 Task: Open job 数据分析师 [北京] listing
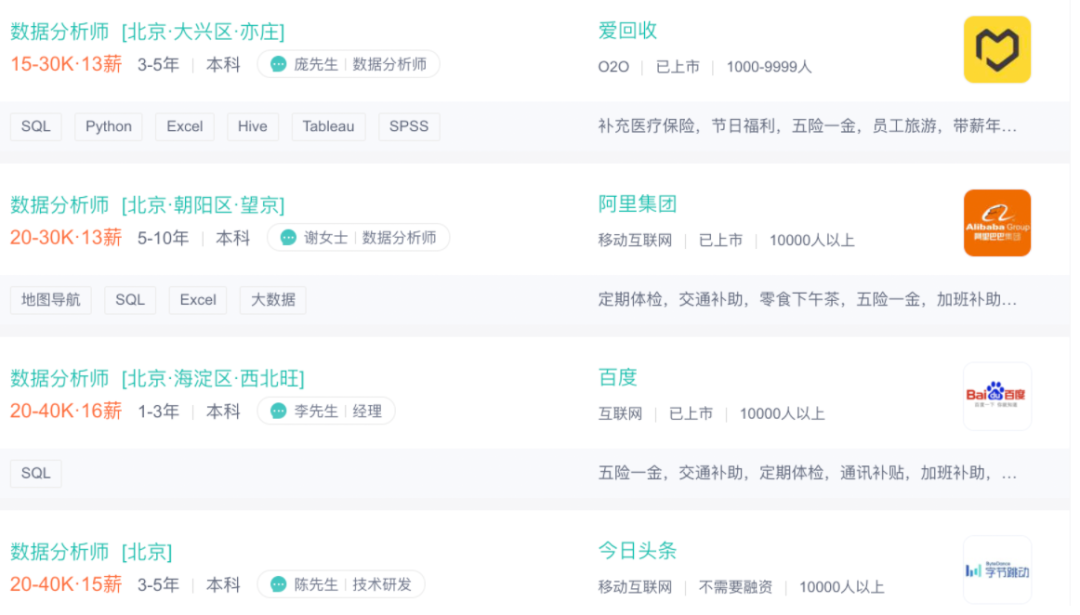point(91,552)
